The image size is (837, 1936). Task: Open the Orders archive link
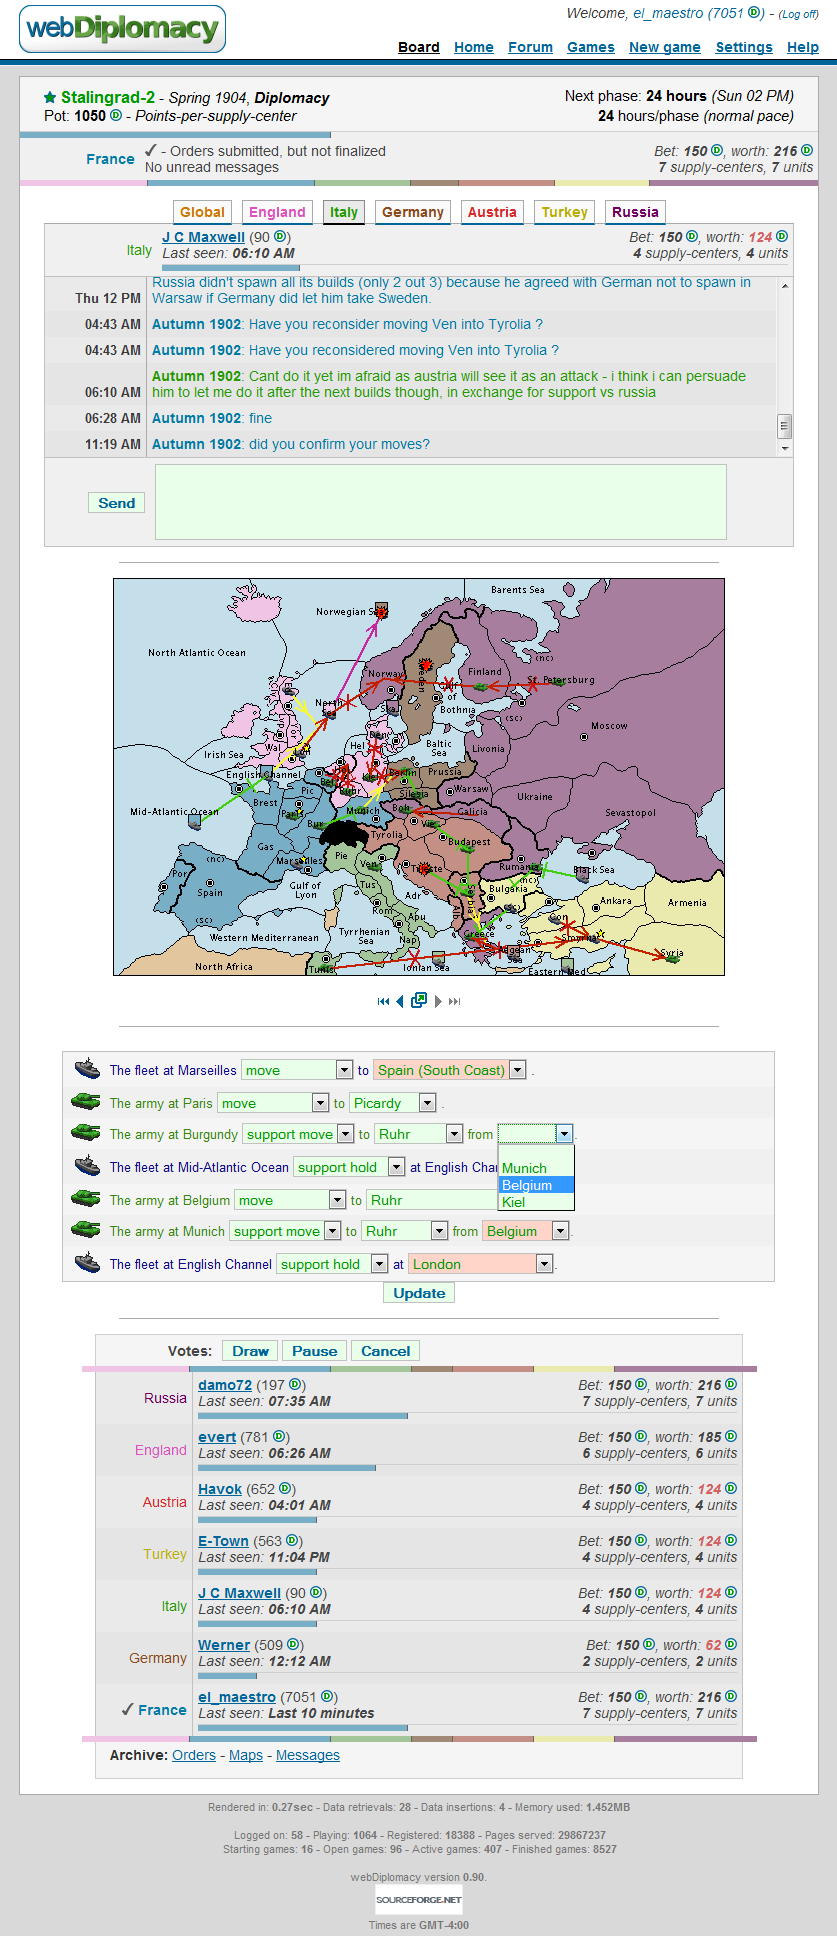(x=194, y=1755)
